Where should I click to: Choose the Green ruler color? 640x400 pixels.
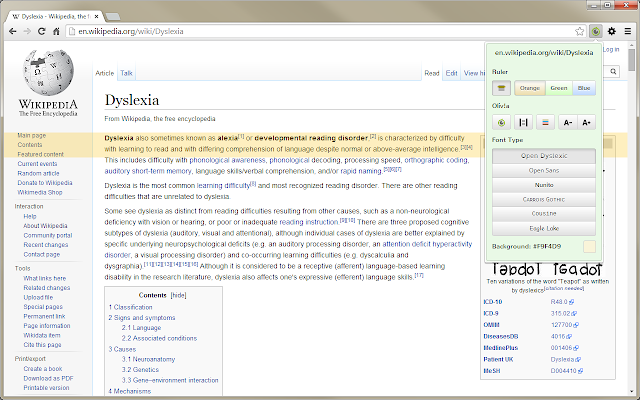click(559, 88)
